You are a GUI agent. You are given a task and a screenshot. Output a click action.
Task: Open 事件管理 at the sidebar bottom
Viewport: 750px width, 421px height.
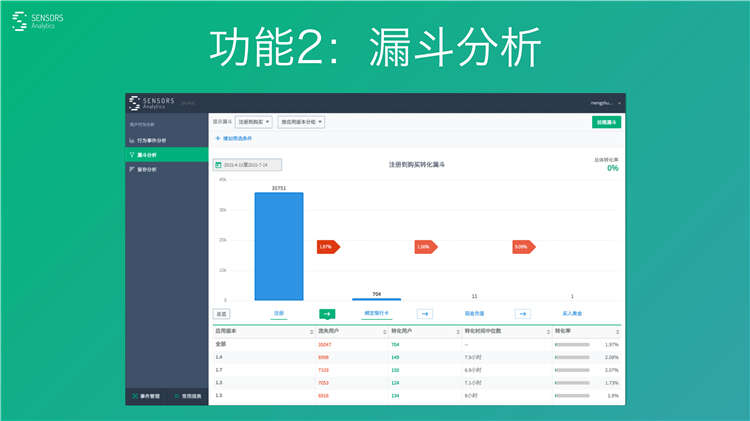pyautogui.click(x=146, y=397)
